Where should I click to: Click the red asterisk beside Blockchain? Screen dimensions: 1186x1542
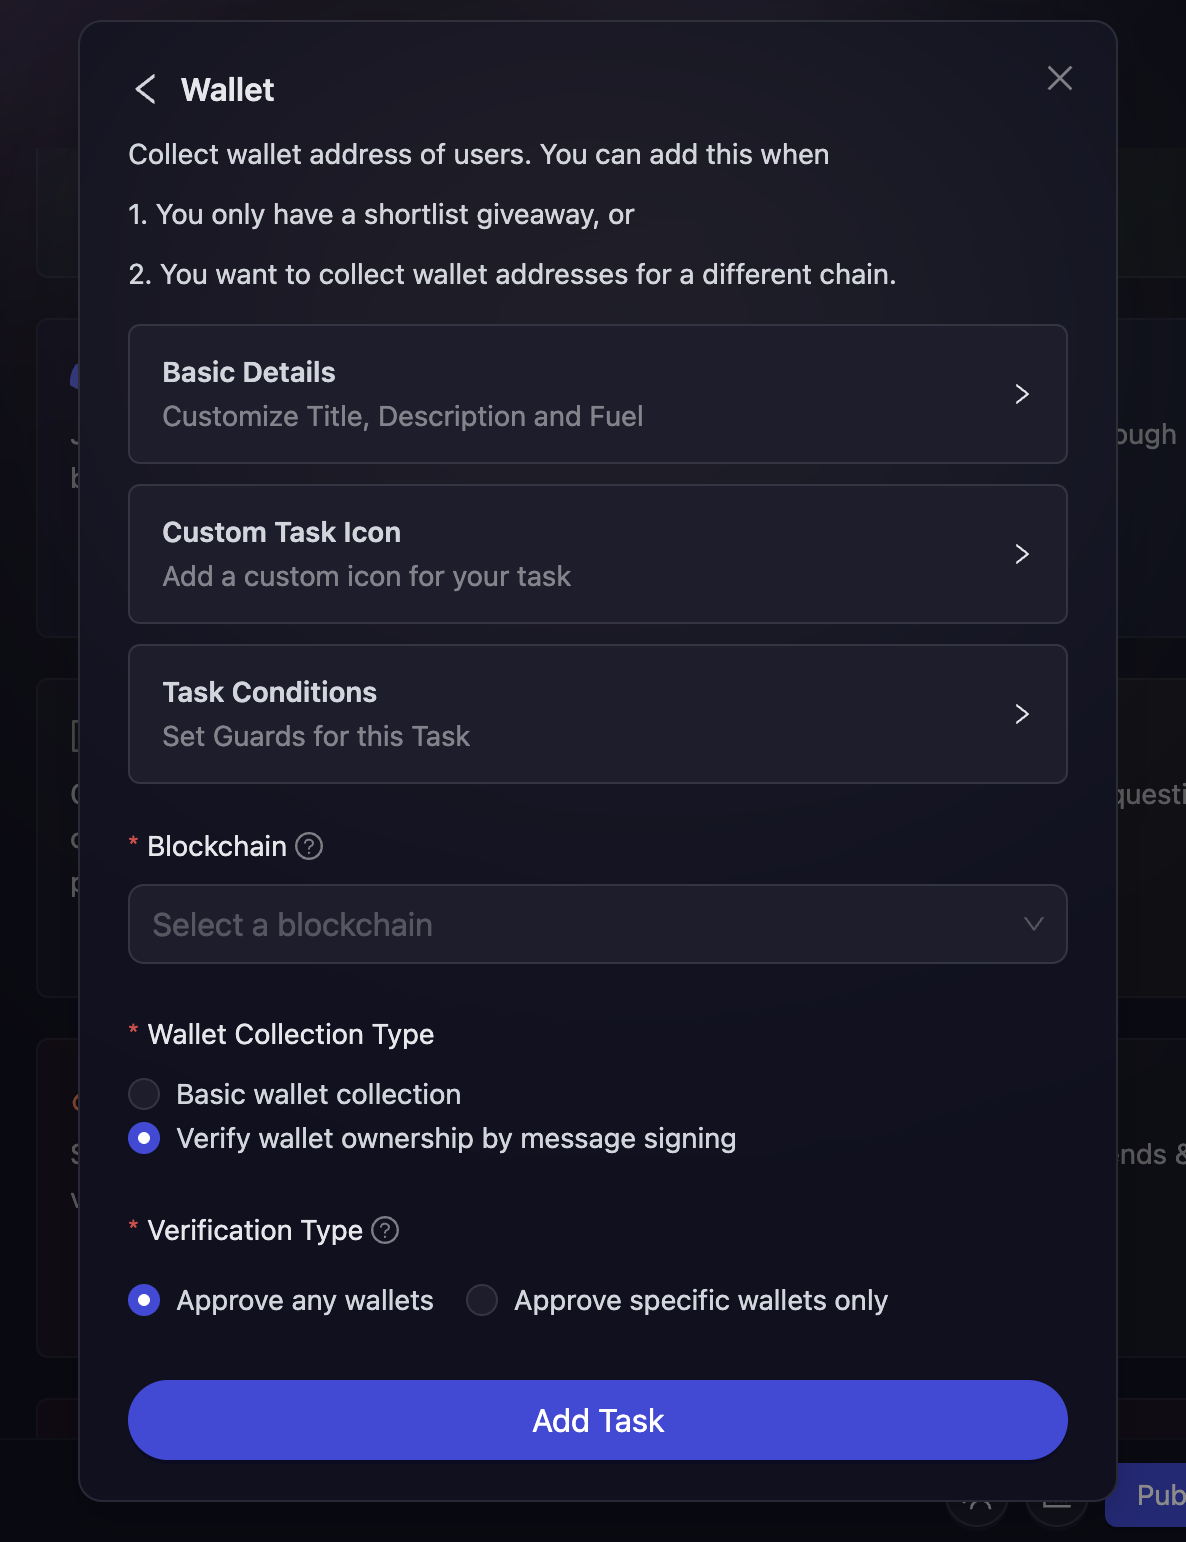coord(133,844)
